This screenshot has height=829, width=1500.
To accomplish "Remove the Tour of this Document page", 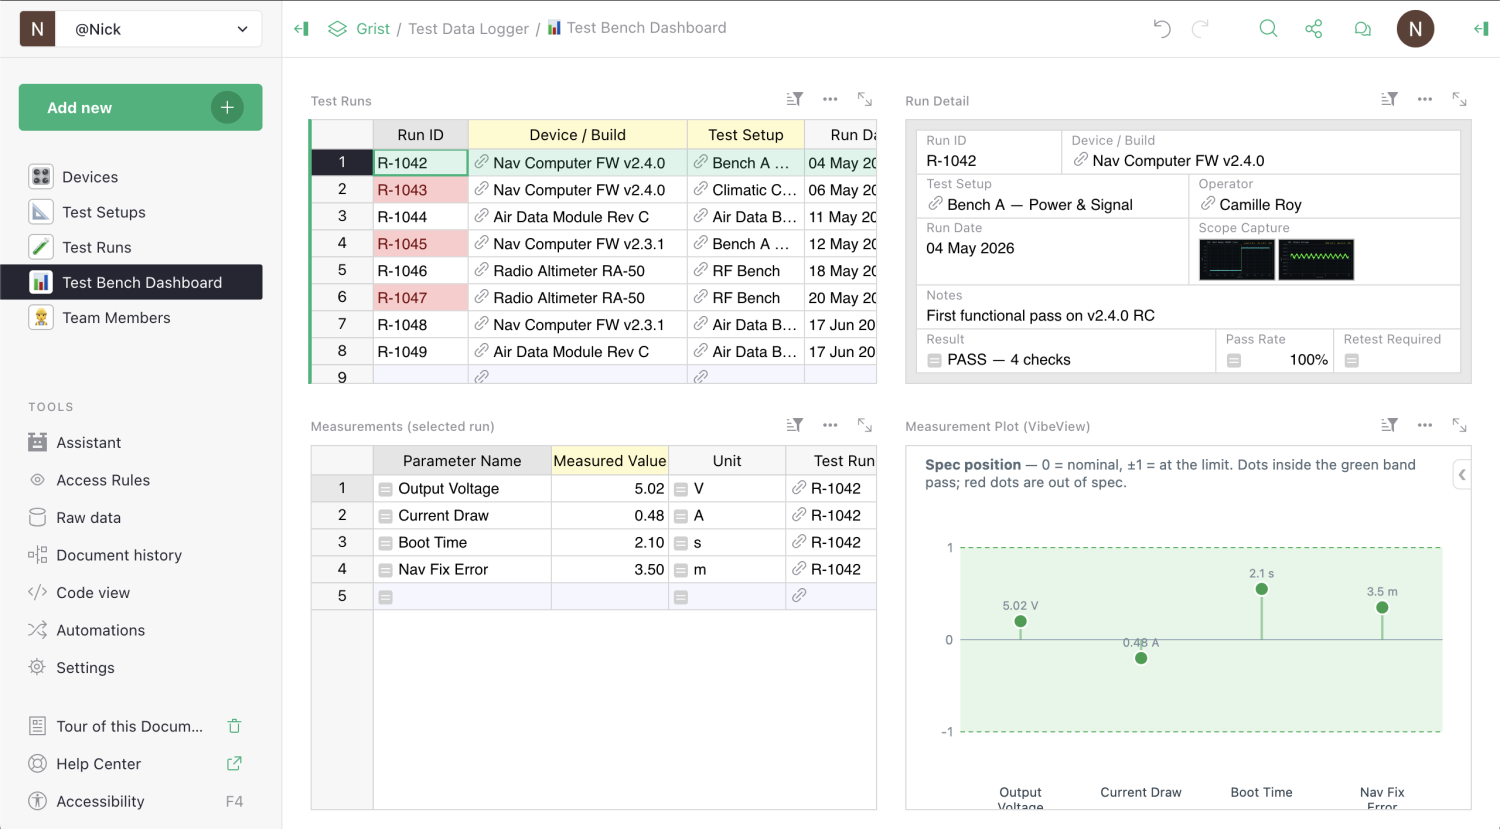I will coord(234,726).
